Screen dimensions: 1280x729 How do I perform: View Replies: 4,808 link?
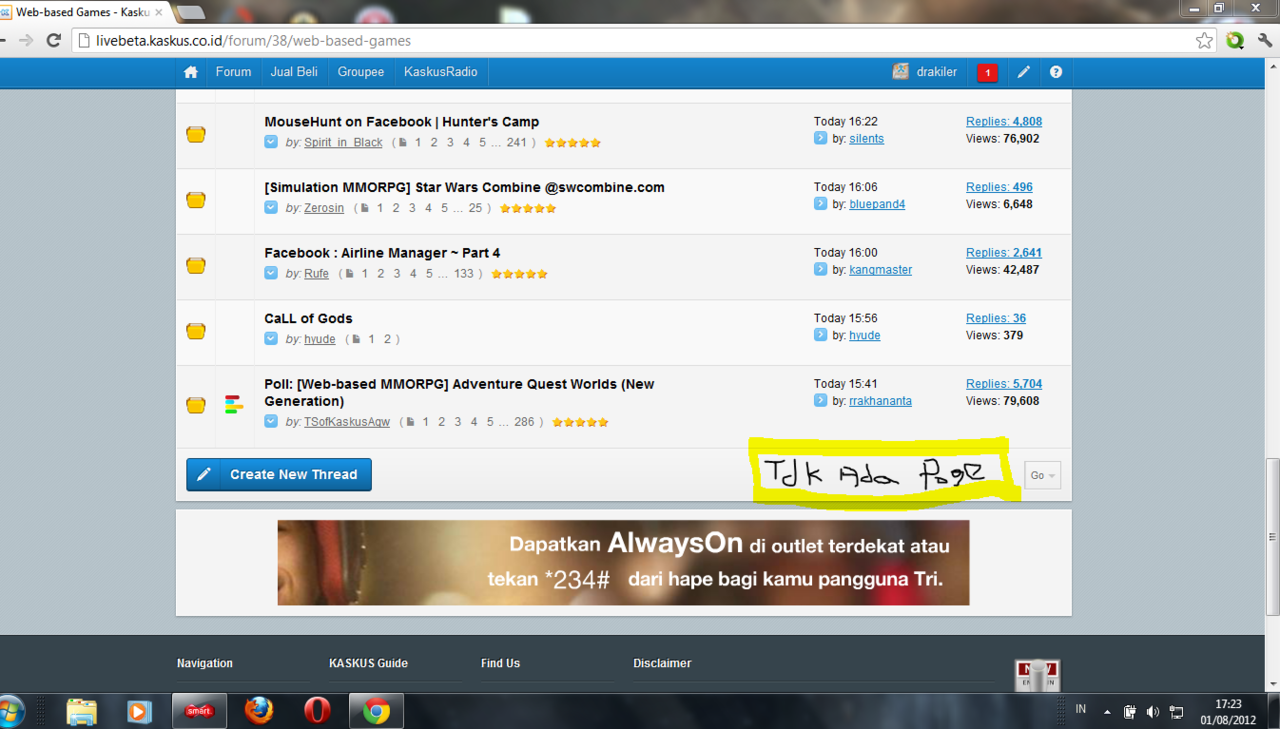1004,122
